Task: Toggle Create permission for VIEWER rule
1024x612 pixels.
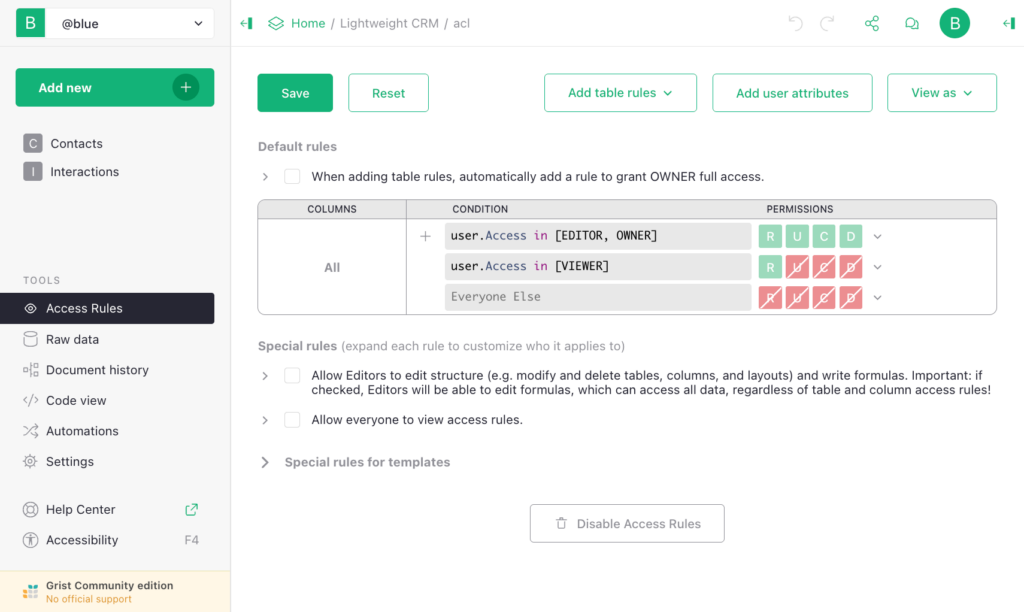Action: pos(824,266)
